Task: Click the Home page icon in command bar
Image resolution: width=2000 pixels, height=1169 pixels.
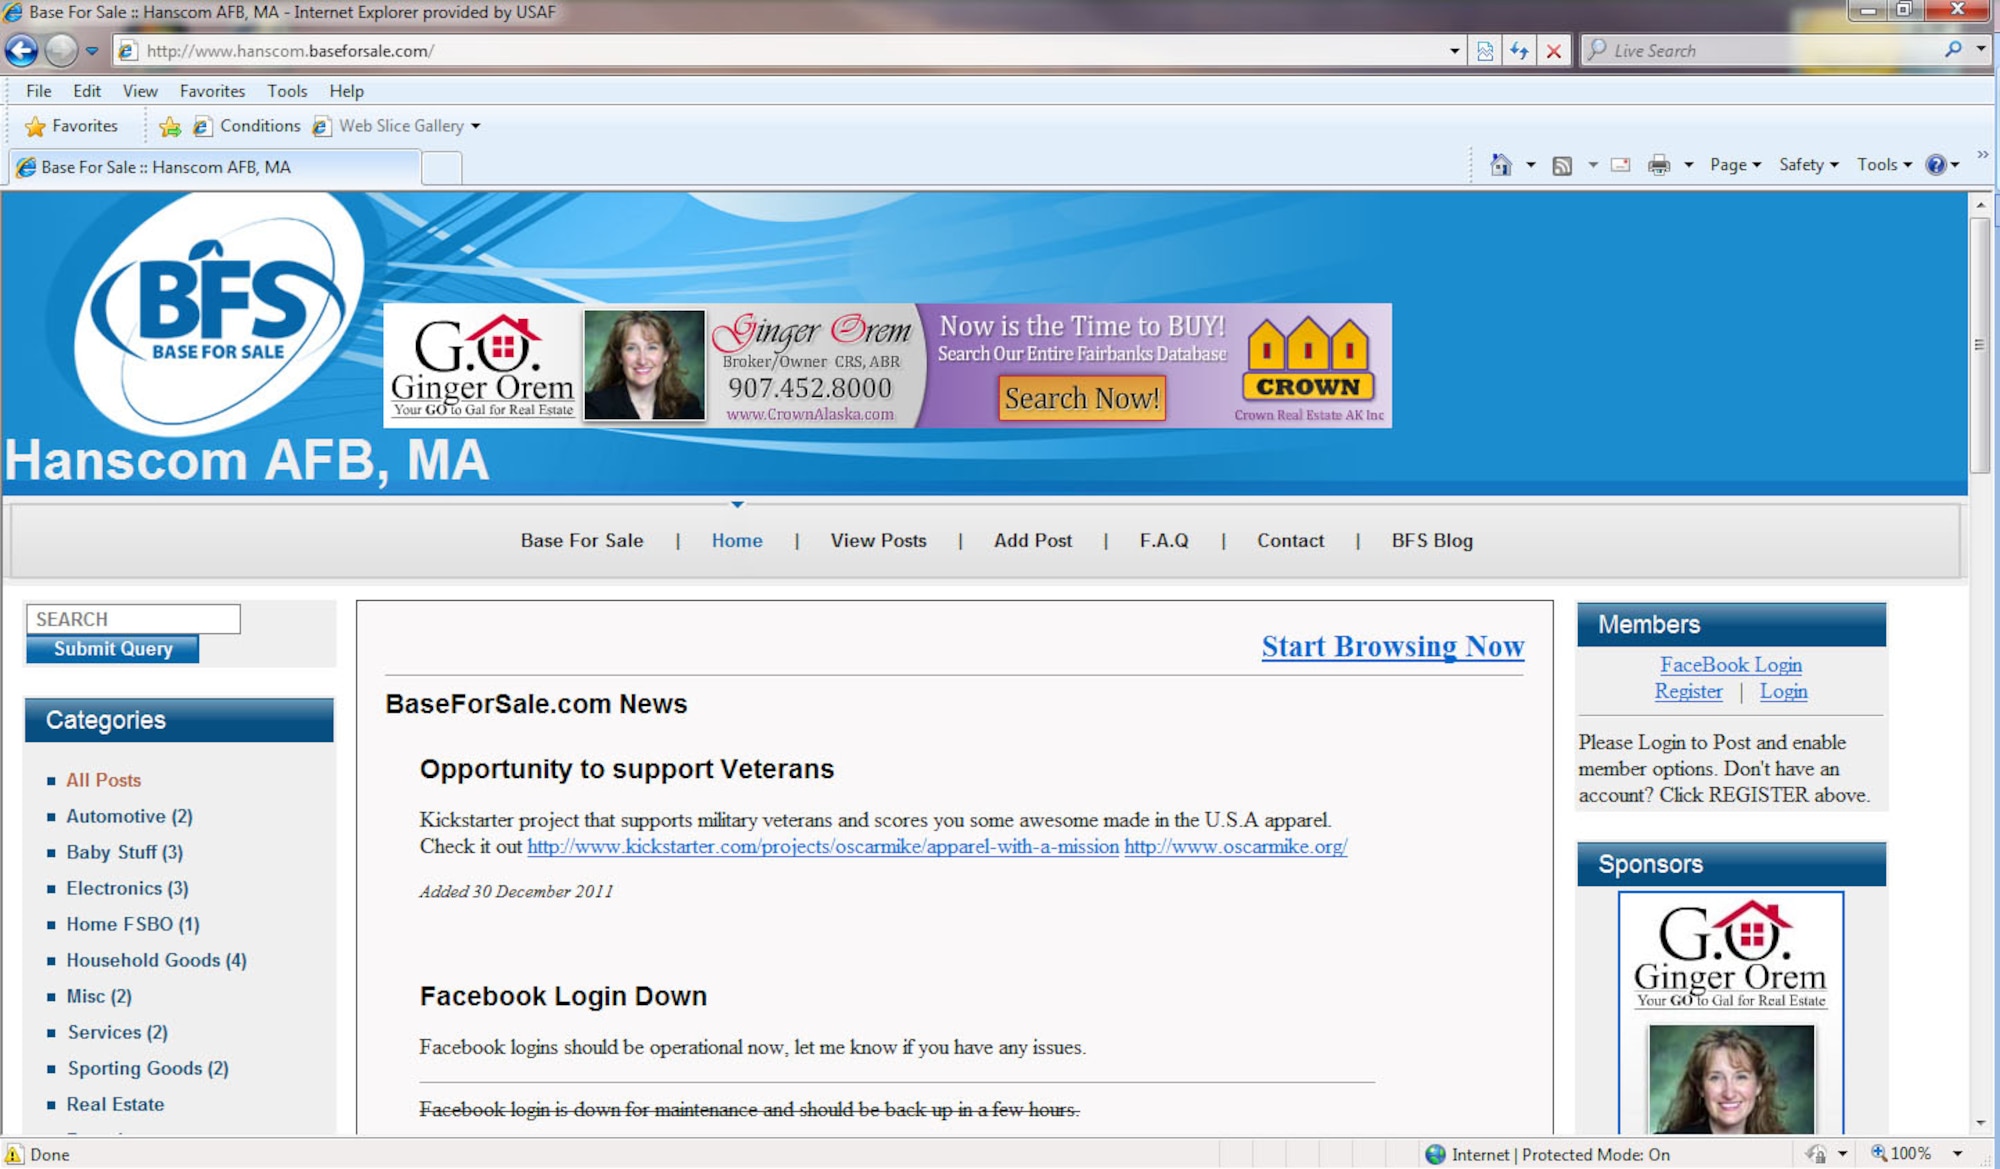Action: coord(1501,165)
